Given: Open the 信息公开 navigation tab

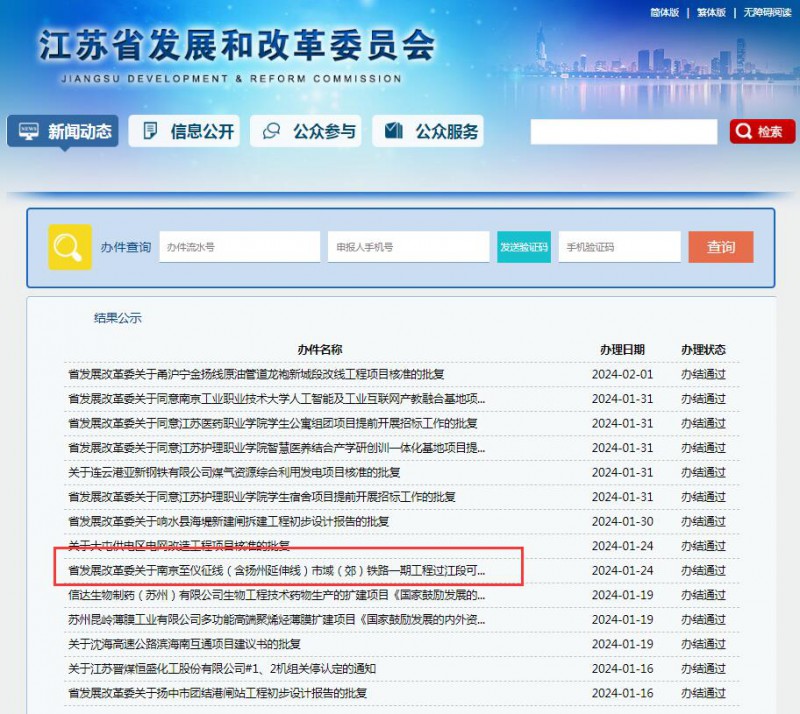Looking at the screenshot, I should 184,131.
